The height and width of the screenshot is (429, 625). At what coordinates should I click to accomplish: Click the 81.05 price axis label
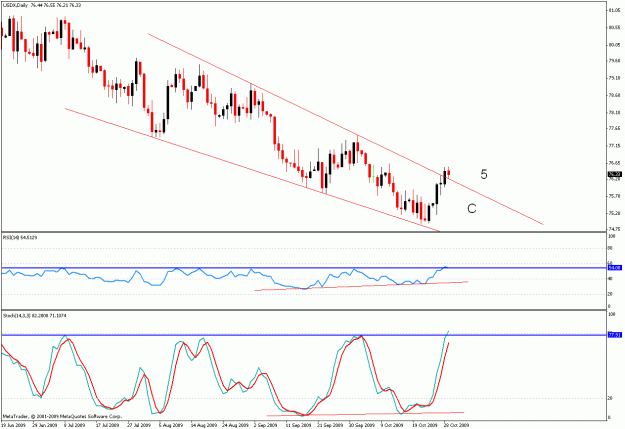(x=614, y=11)
